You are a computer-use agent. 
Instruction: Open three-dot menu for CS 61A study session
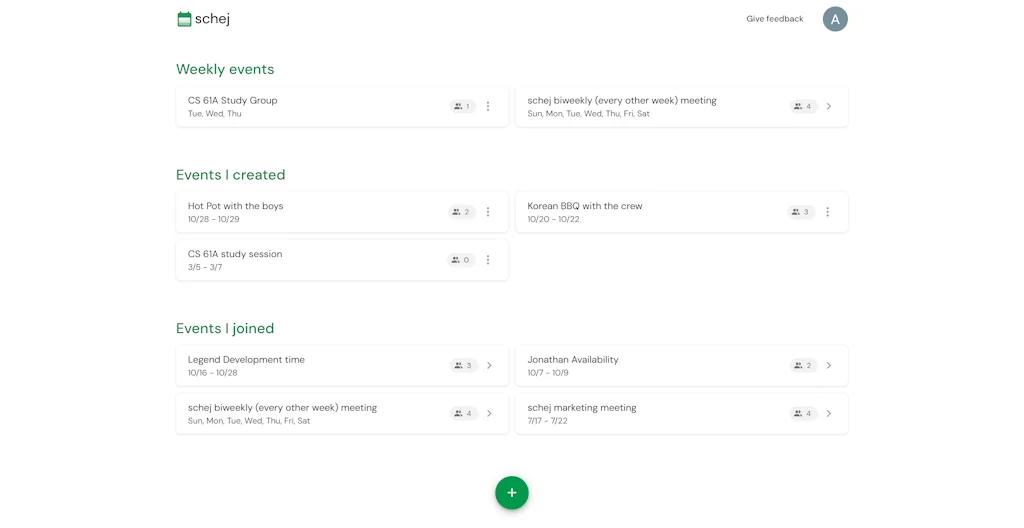[488, 260]
